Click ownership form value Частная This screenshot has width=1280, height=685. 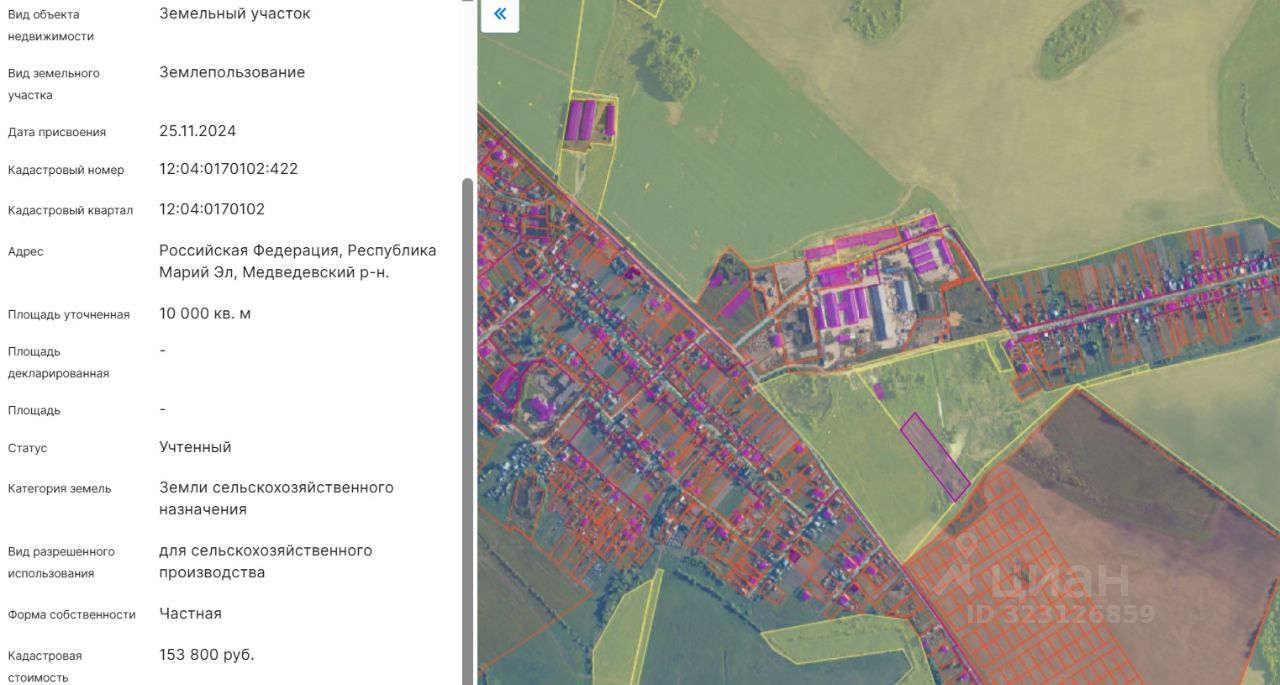190,613
